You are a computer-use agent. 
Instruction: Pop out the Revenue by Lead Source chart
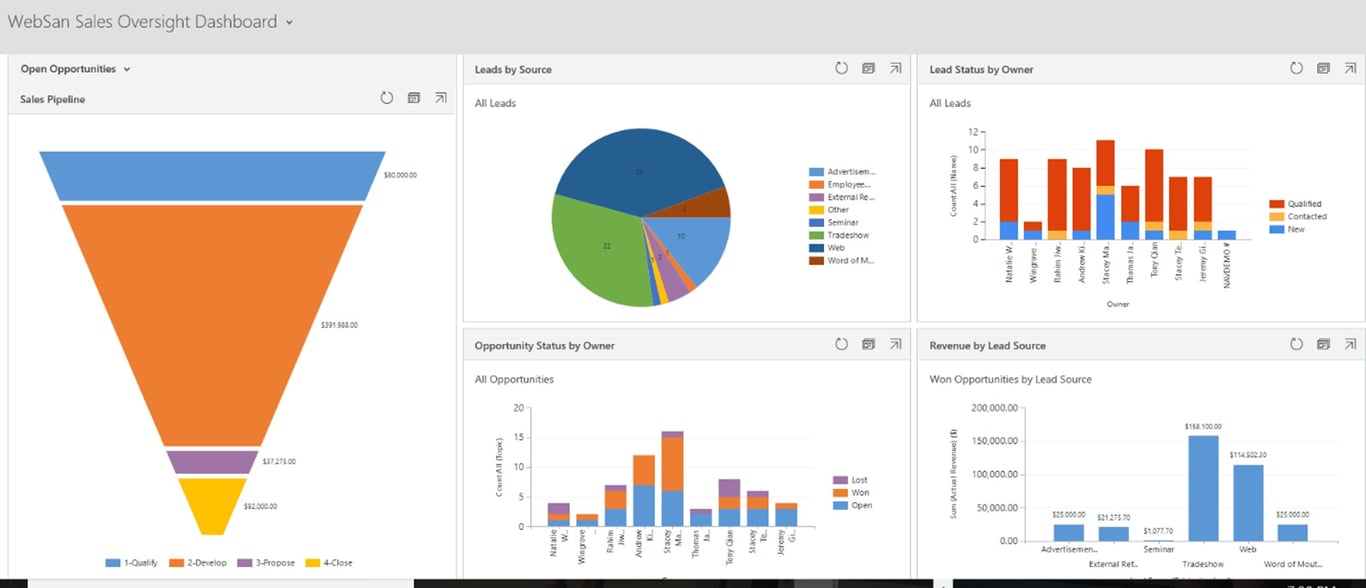(1350, 344)
